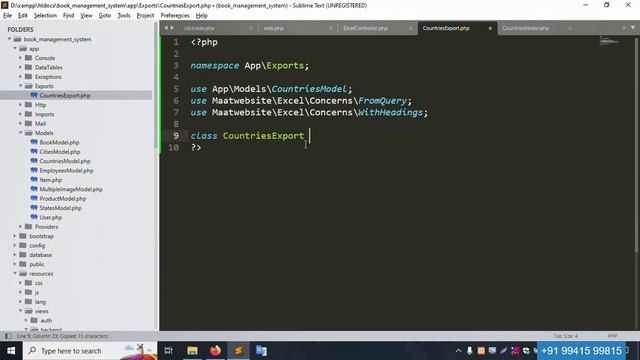Show hidden system tray icons chevron
The height and width of the screenshot is (360, 640).
point(458,351)
